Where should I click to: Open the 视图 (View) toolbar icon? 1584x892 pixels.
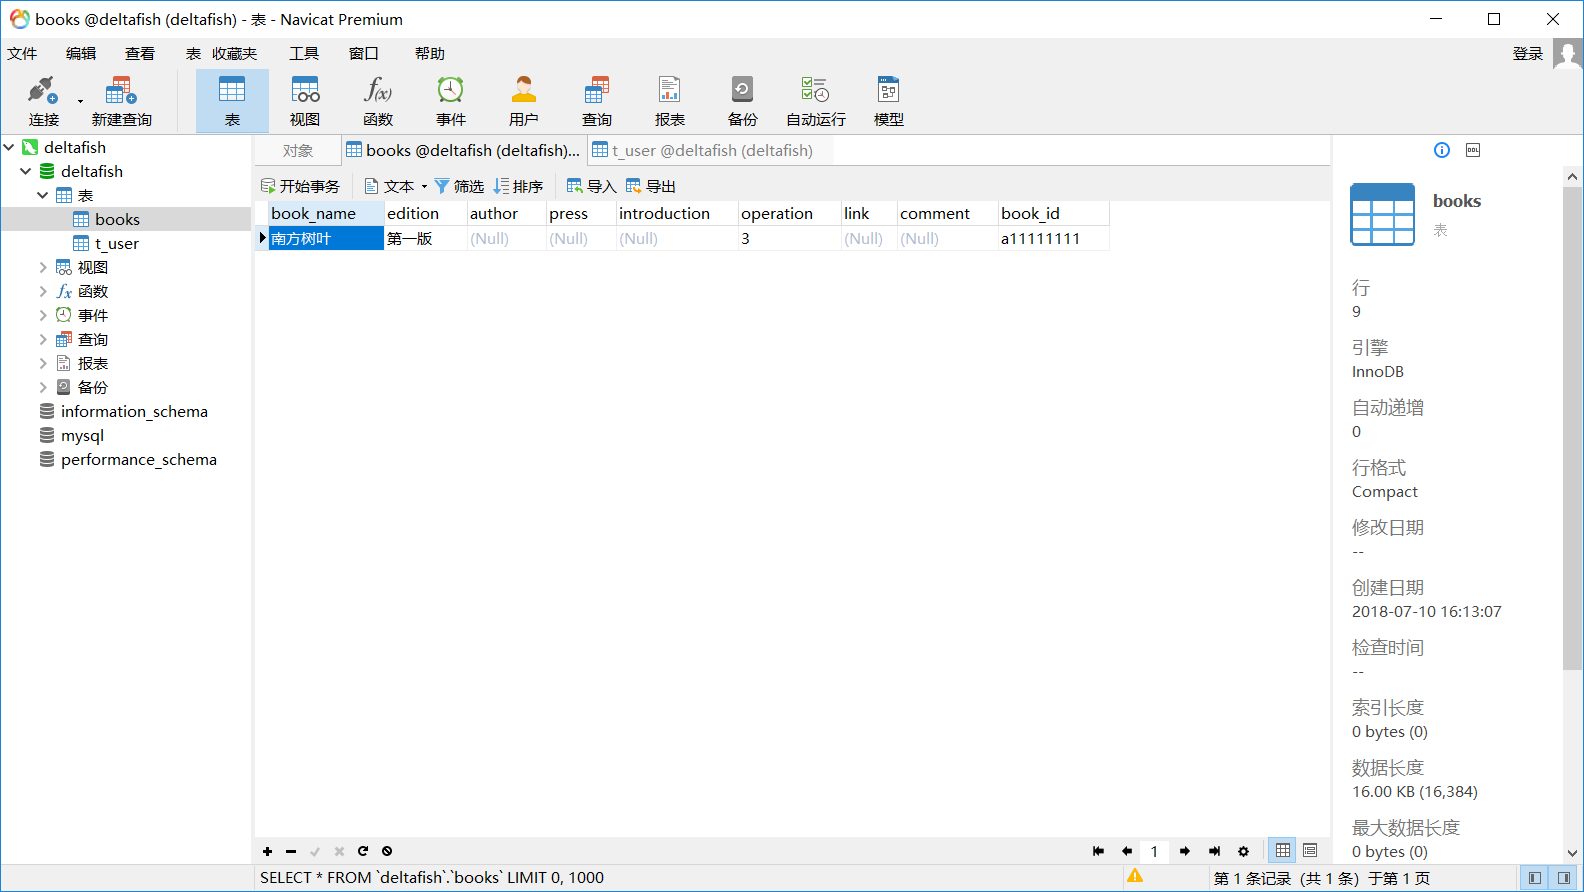tap(305, 101)
